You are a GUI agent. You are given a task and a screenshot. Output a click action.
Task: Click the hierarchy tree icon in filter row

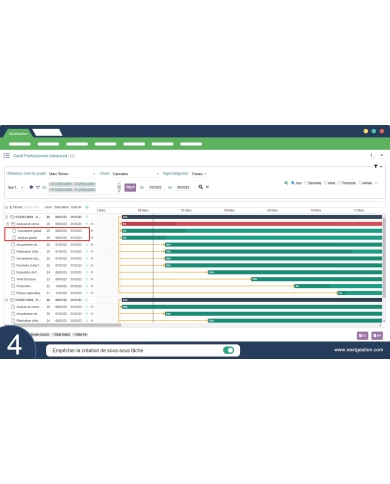pos(38,187)
